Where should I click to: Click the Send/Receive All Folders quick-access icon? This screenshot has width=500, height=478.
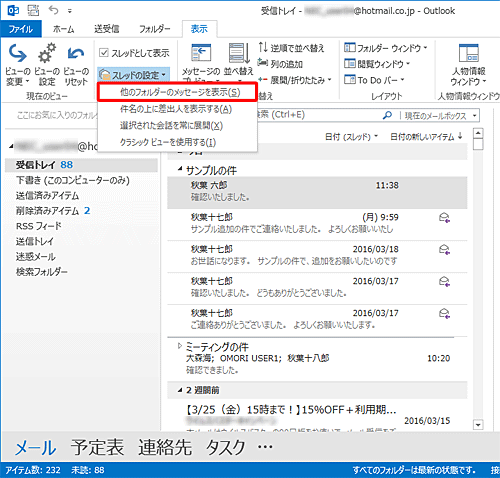point(33,11)
